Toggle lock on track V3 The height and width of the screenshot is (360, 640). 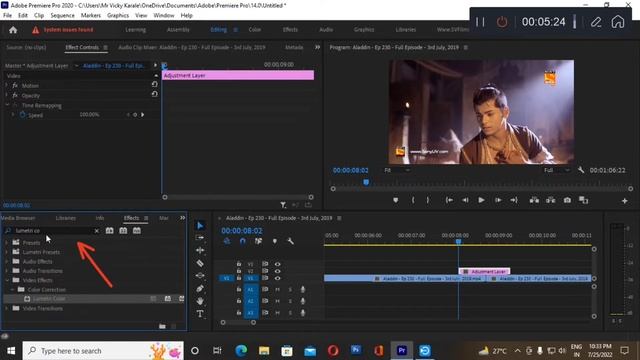point(239,264)
